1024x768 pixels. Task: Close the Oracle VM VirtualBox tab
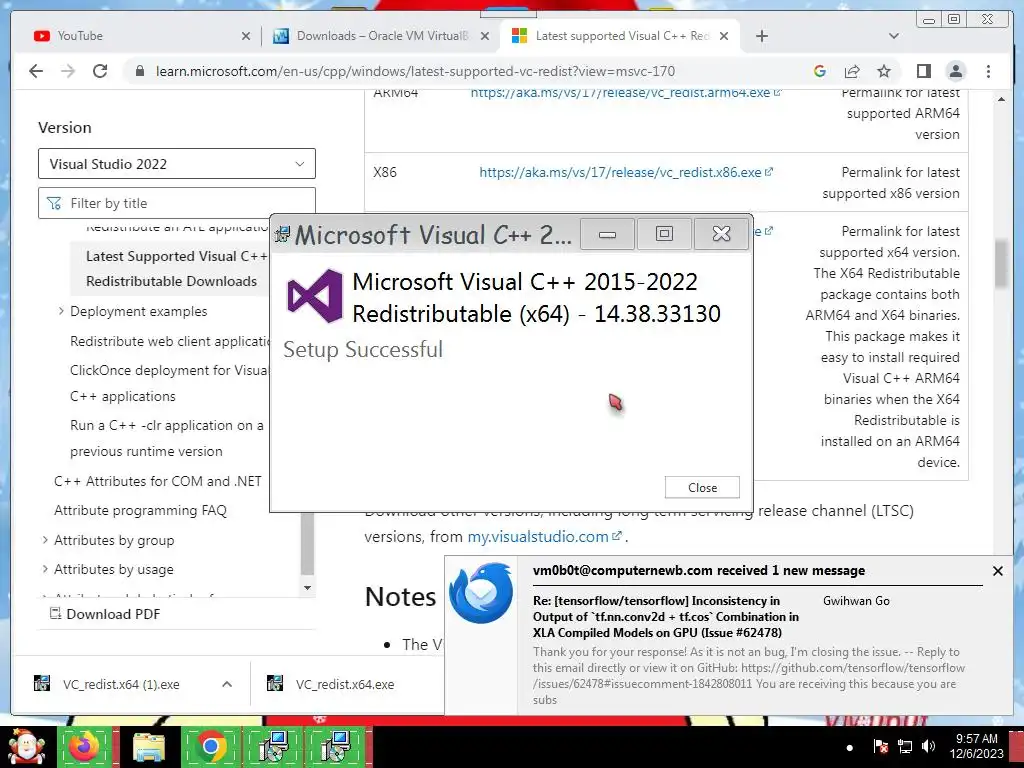pyautogui.click(x=485, y=36)
